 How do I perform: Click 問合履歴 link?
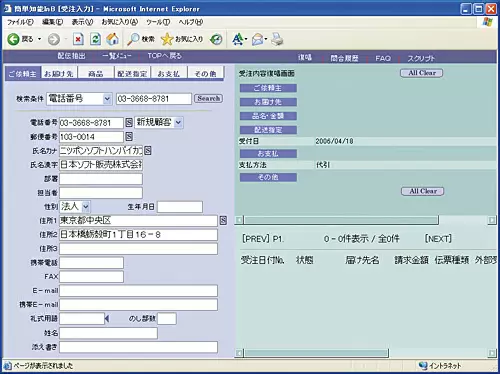(345, 58)
